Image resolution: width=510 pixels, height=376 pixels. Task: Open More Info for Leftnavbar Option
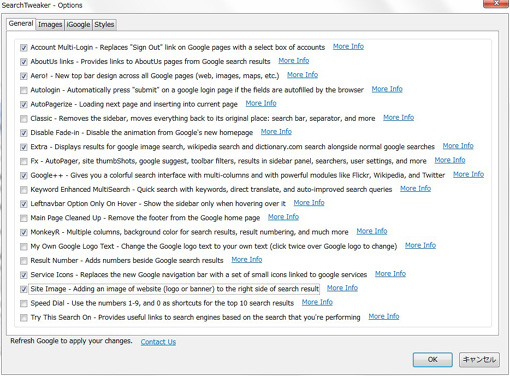309,203
